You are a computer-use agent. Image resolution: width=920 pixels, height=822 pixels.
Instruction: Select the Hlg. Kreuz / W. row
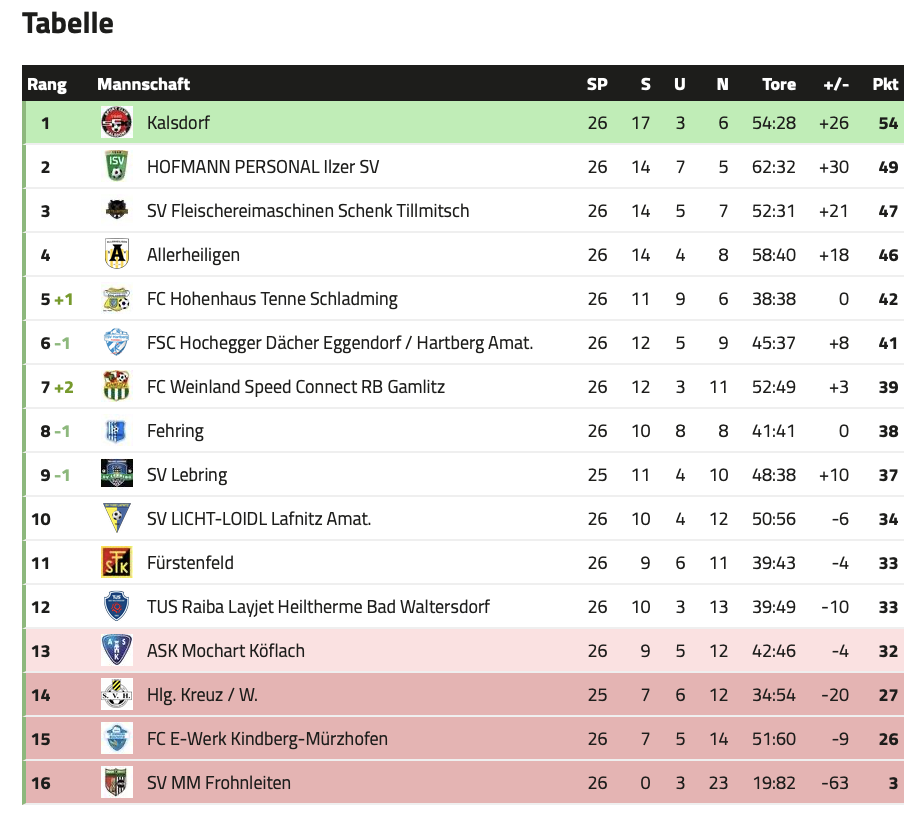coord(464,695)
